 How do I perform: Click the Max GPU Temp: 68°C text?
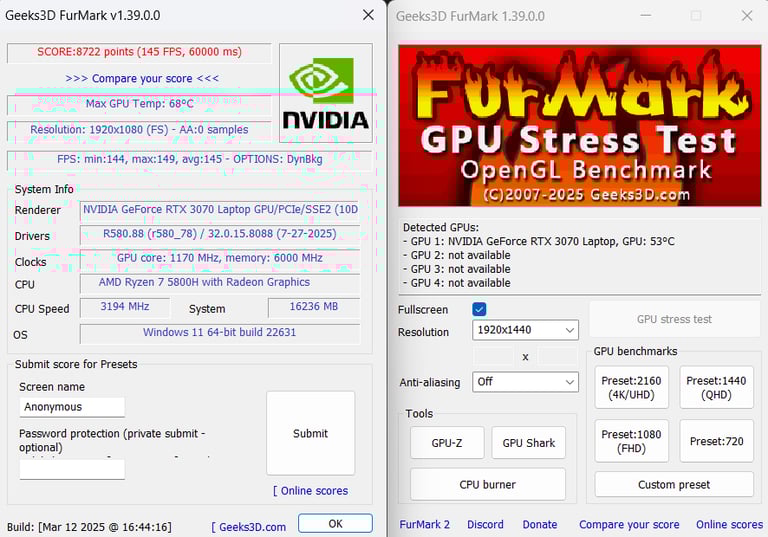(140, 104)
